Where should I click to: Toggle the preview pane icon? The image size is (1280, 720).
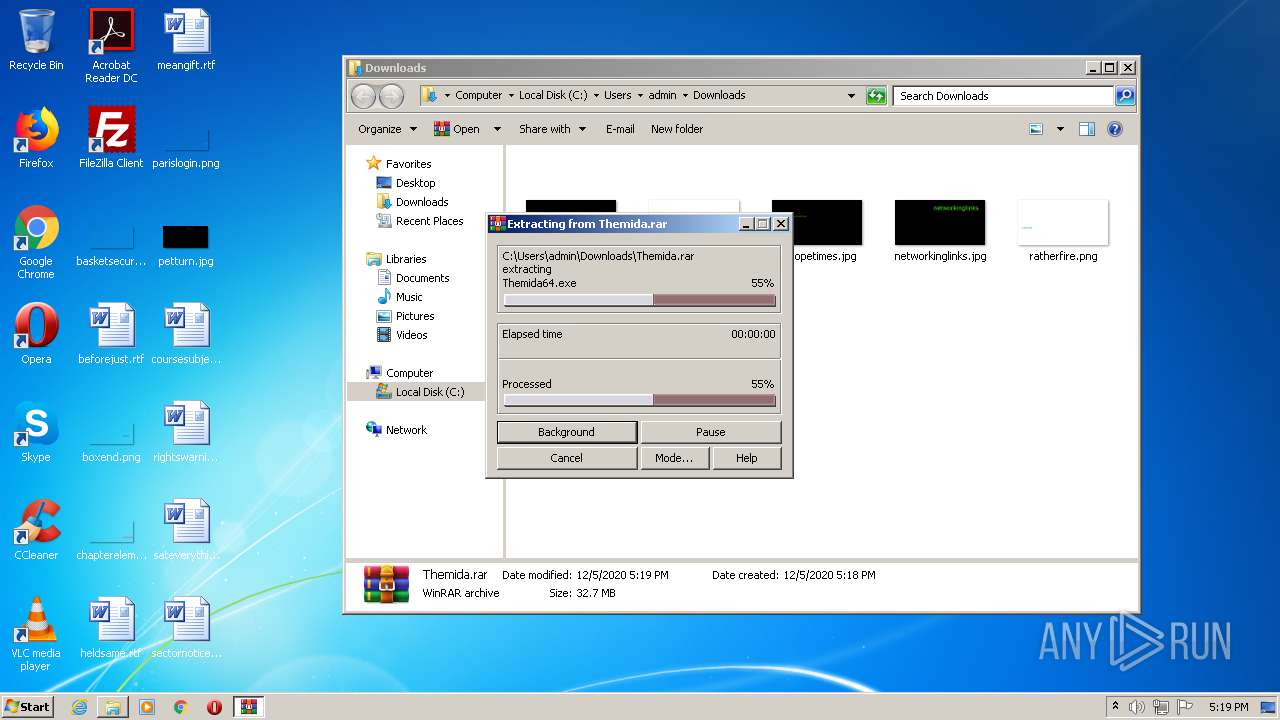click(x=1087, y=129)
